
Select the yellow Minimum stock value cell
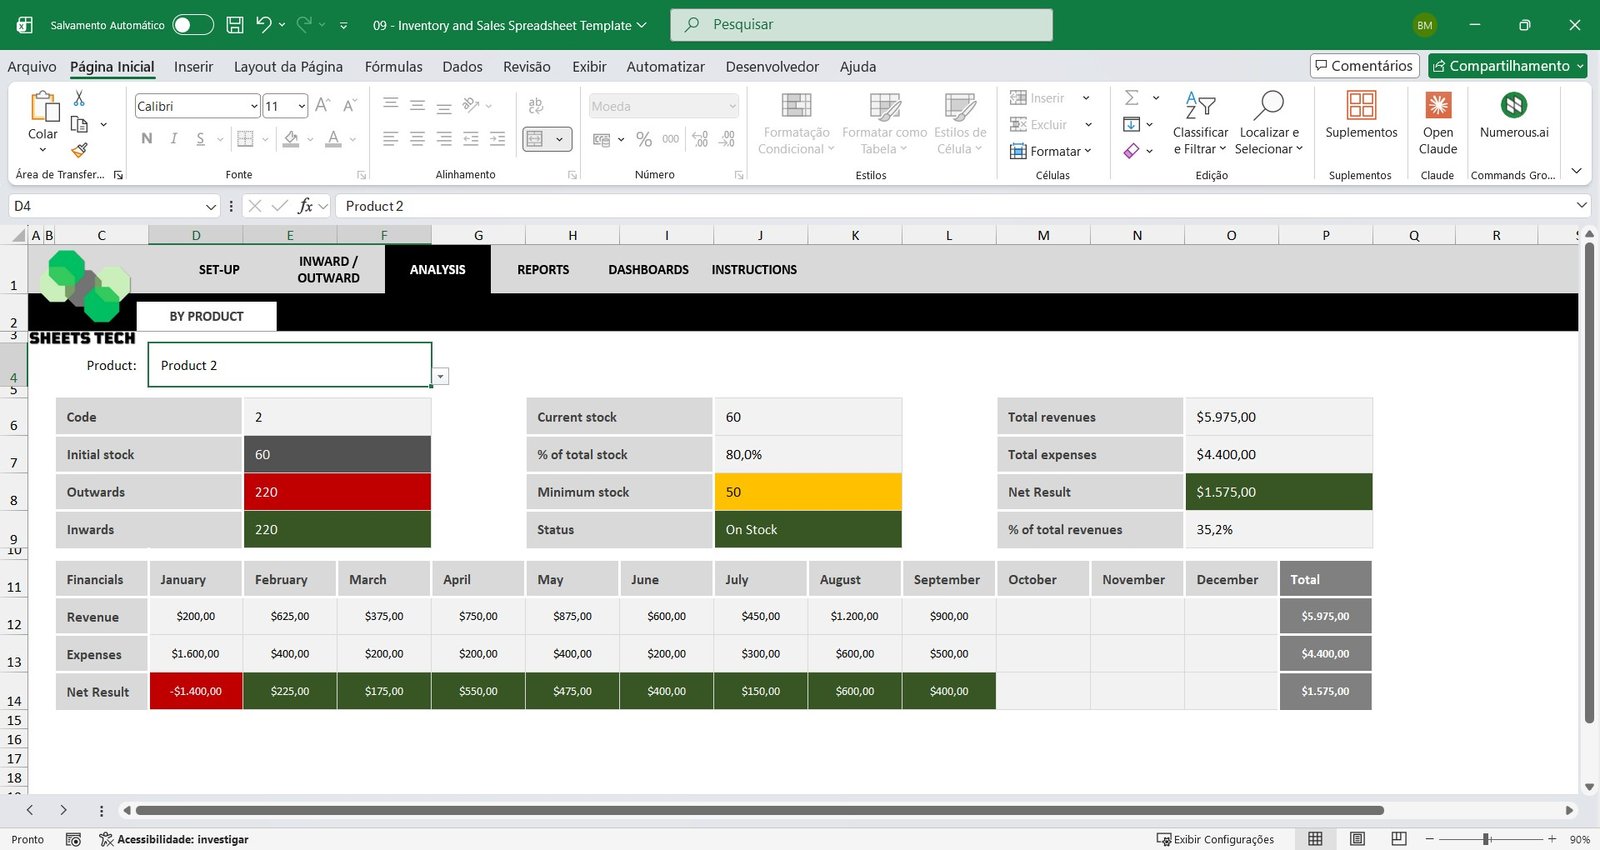pyautogui.click(x=808, y=492)
